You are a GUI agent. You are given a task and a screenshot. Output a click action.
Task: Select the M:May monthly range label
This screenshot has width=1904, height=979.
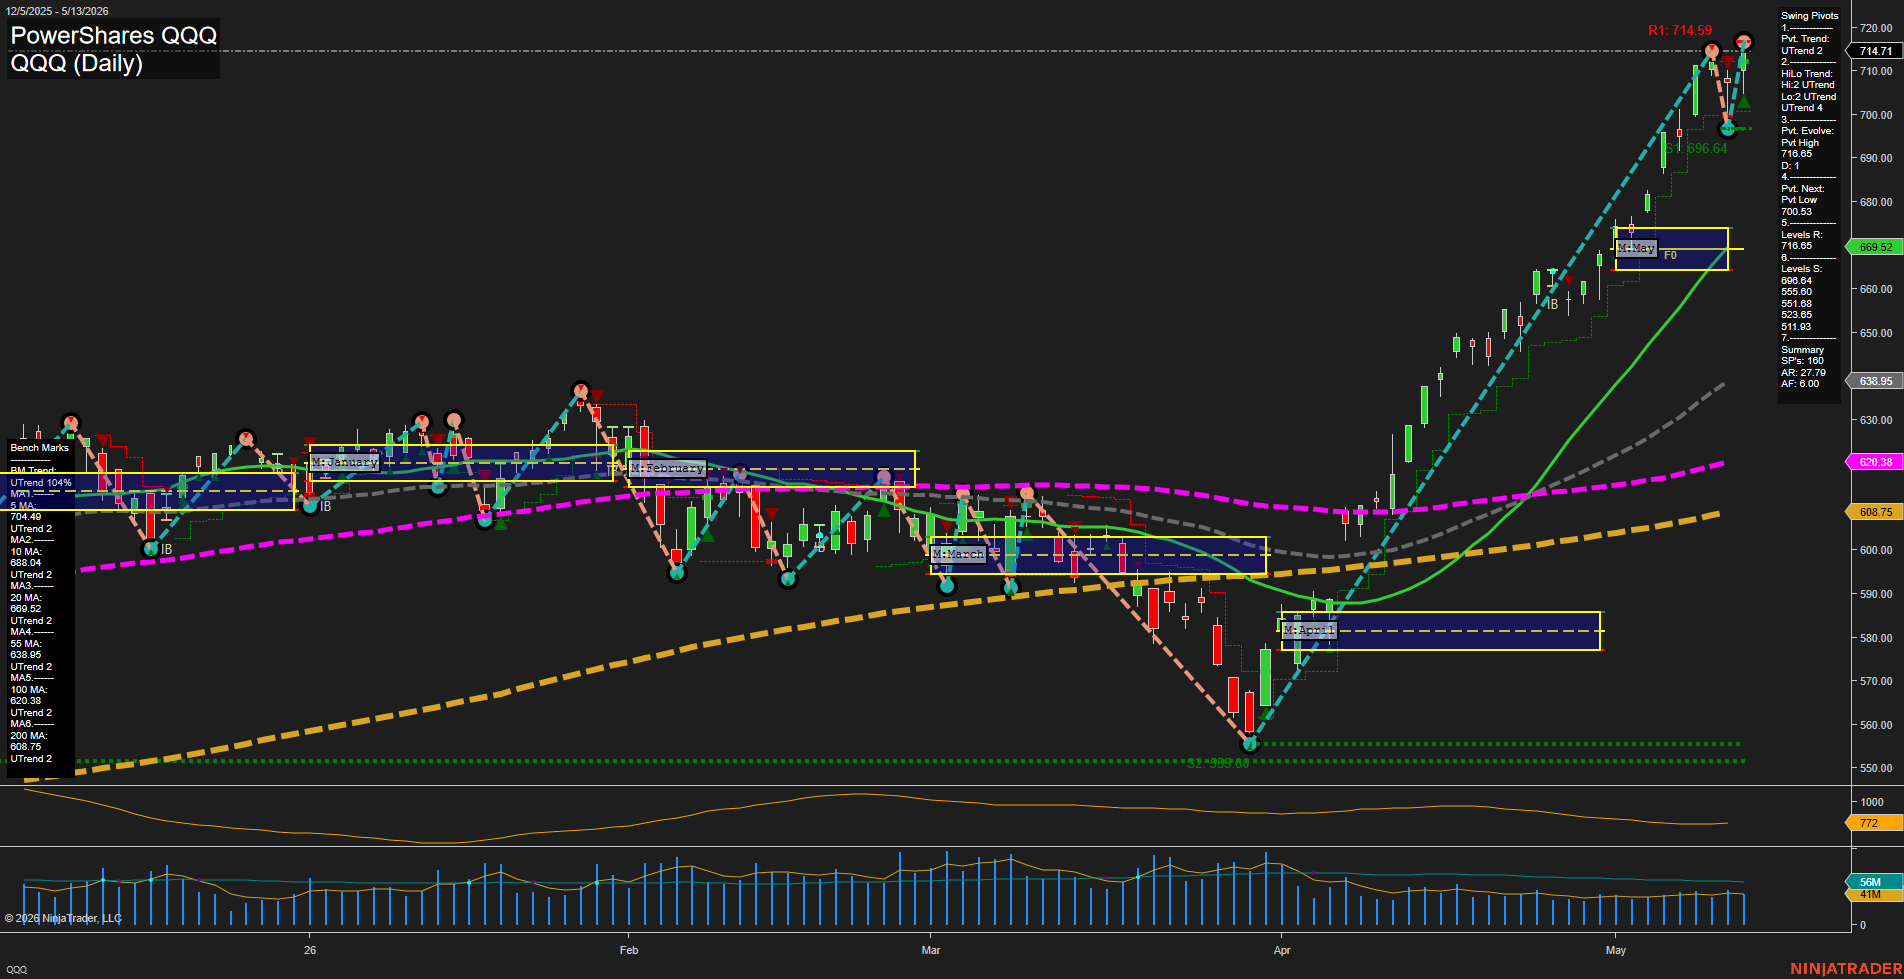[1636, 248]
